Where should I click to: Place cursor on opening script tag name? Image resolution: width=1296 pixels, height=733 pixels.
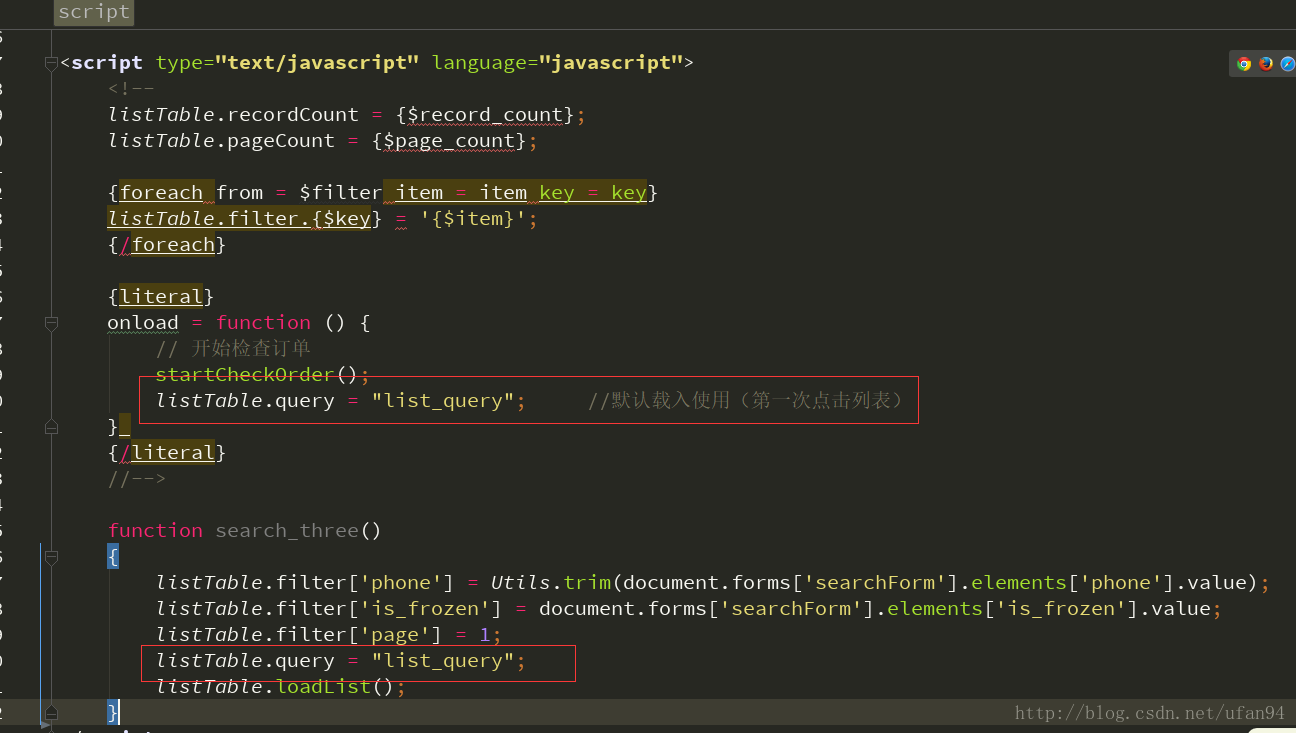(x=107, y=63)
